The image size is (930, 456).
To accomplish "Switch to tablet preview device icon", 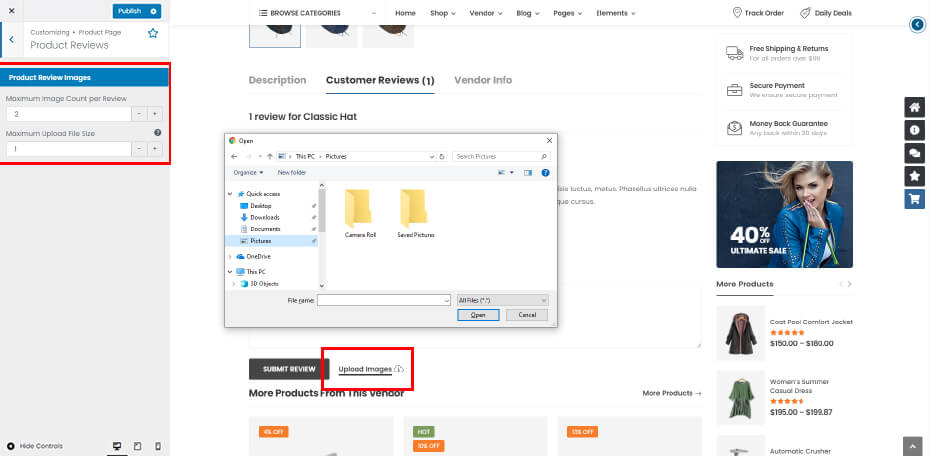I will tap(137, 445).
